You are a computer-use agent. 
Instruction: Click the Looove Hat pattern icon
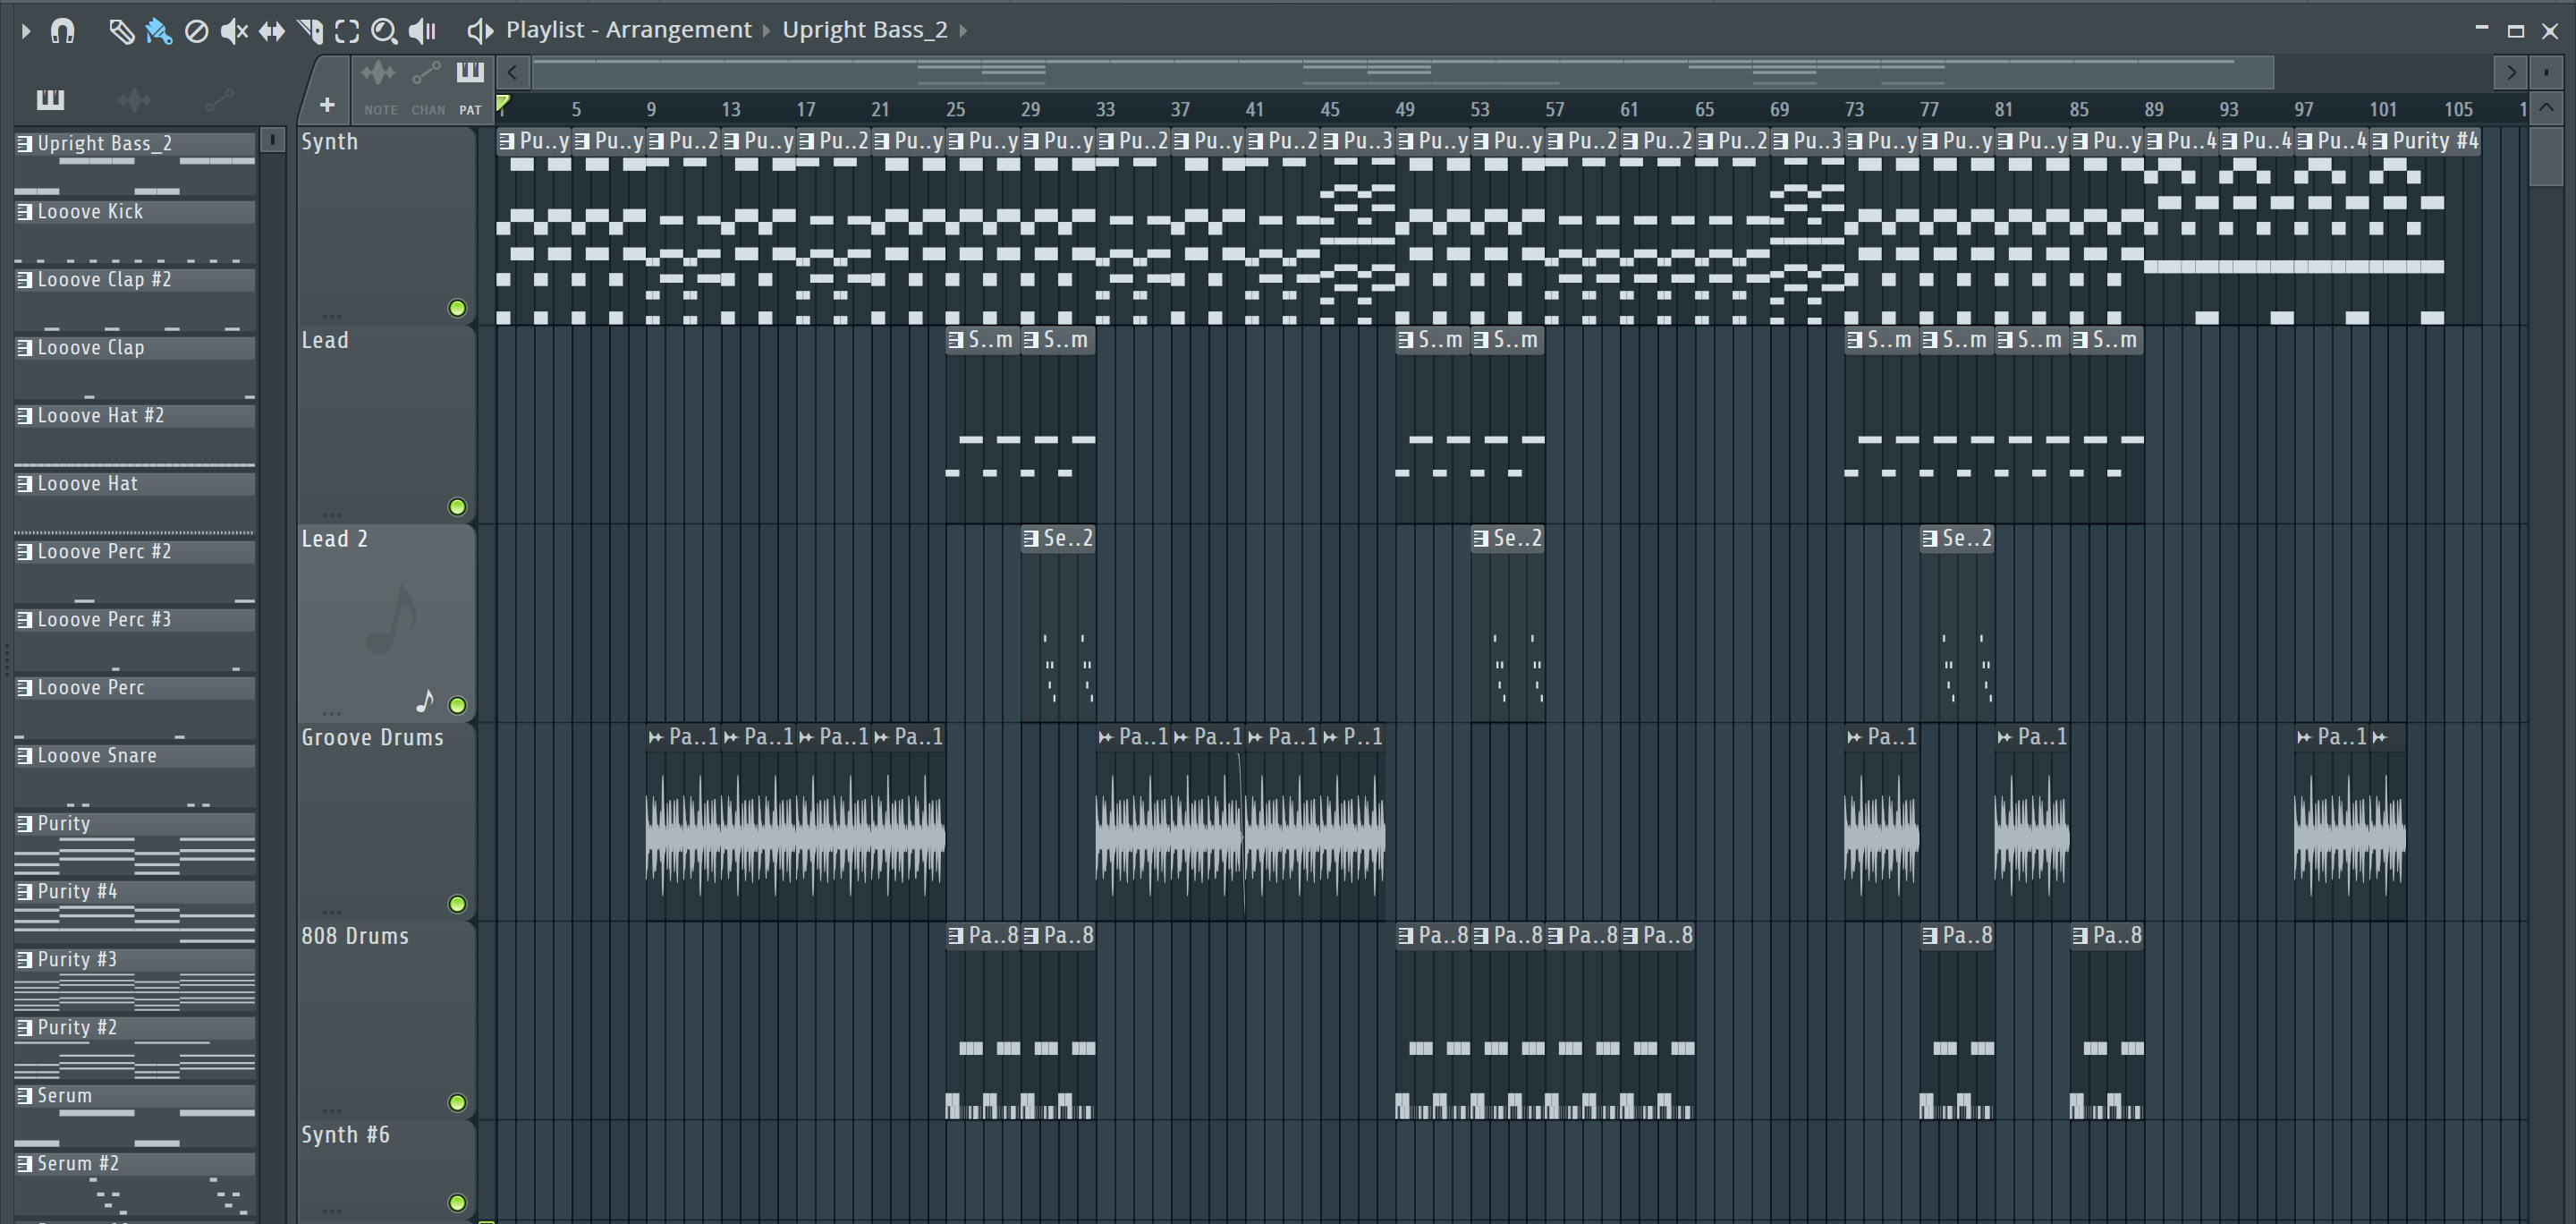[x=25, y=484]
